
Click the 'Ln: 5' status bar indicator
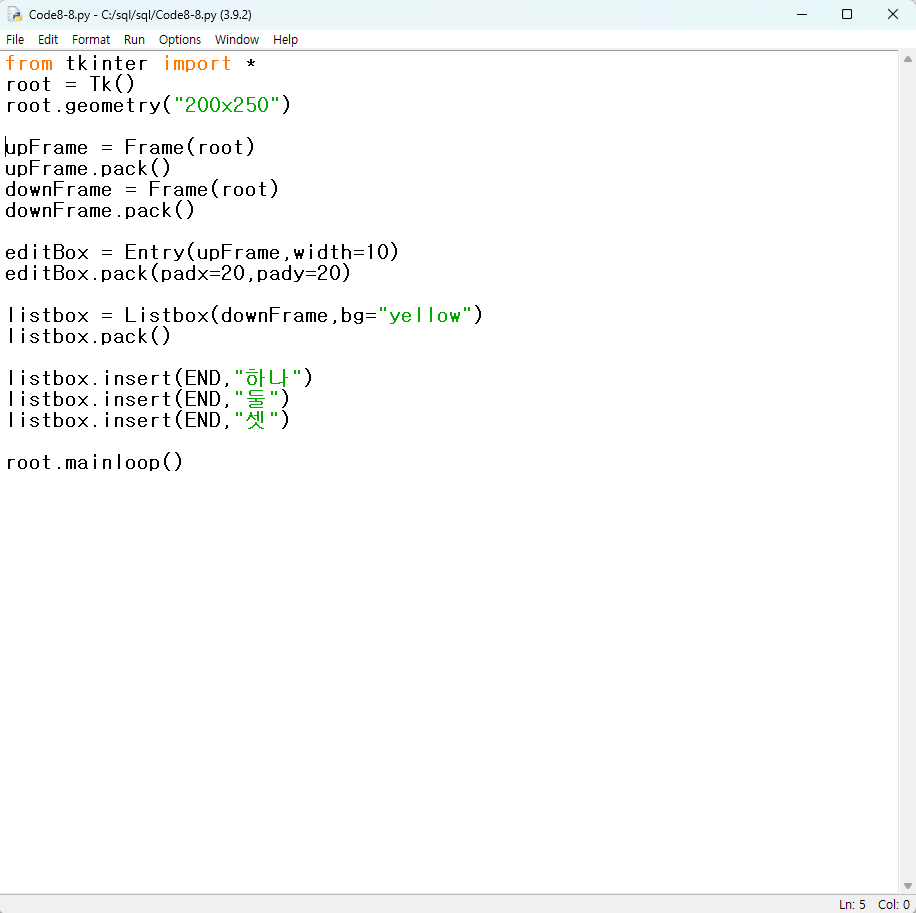click(852, 904)
